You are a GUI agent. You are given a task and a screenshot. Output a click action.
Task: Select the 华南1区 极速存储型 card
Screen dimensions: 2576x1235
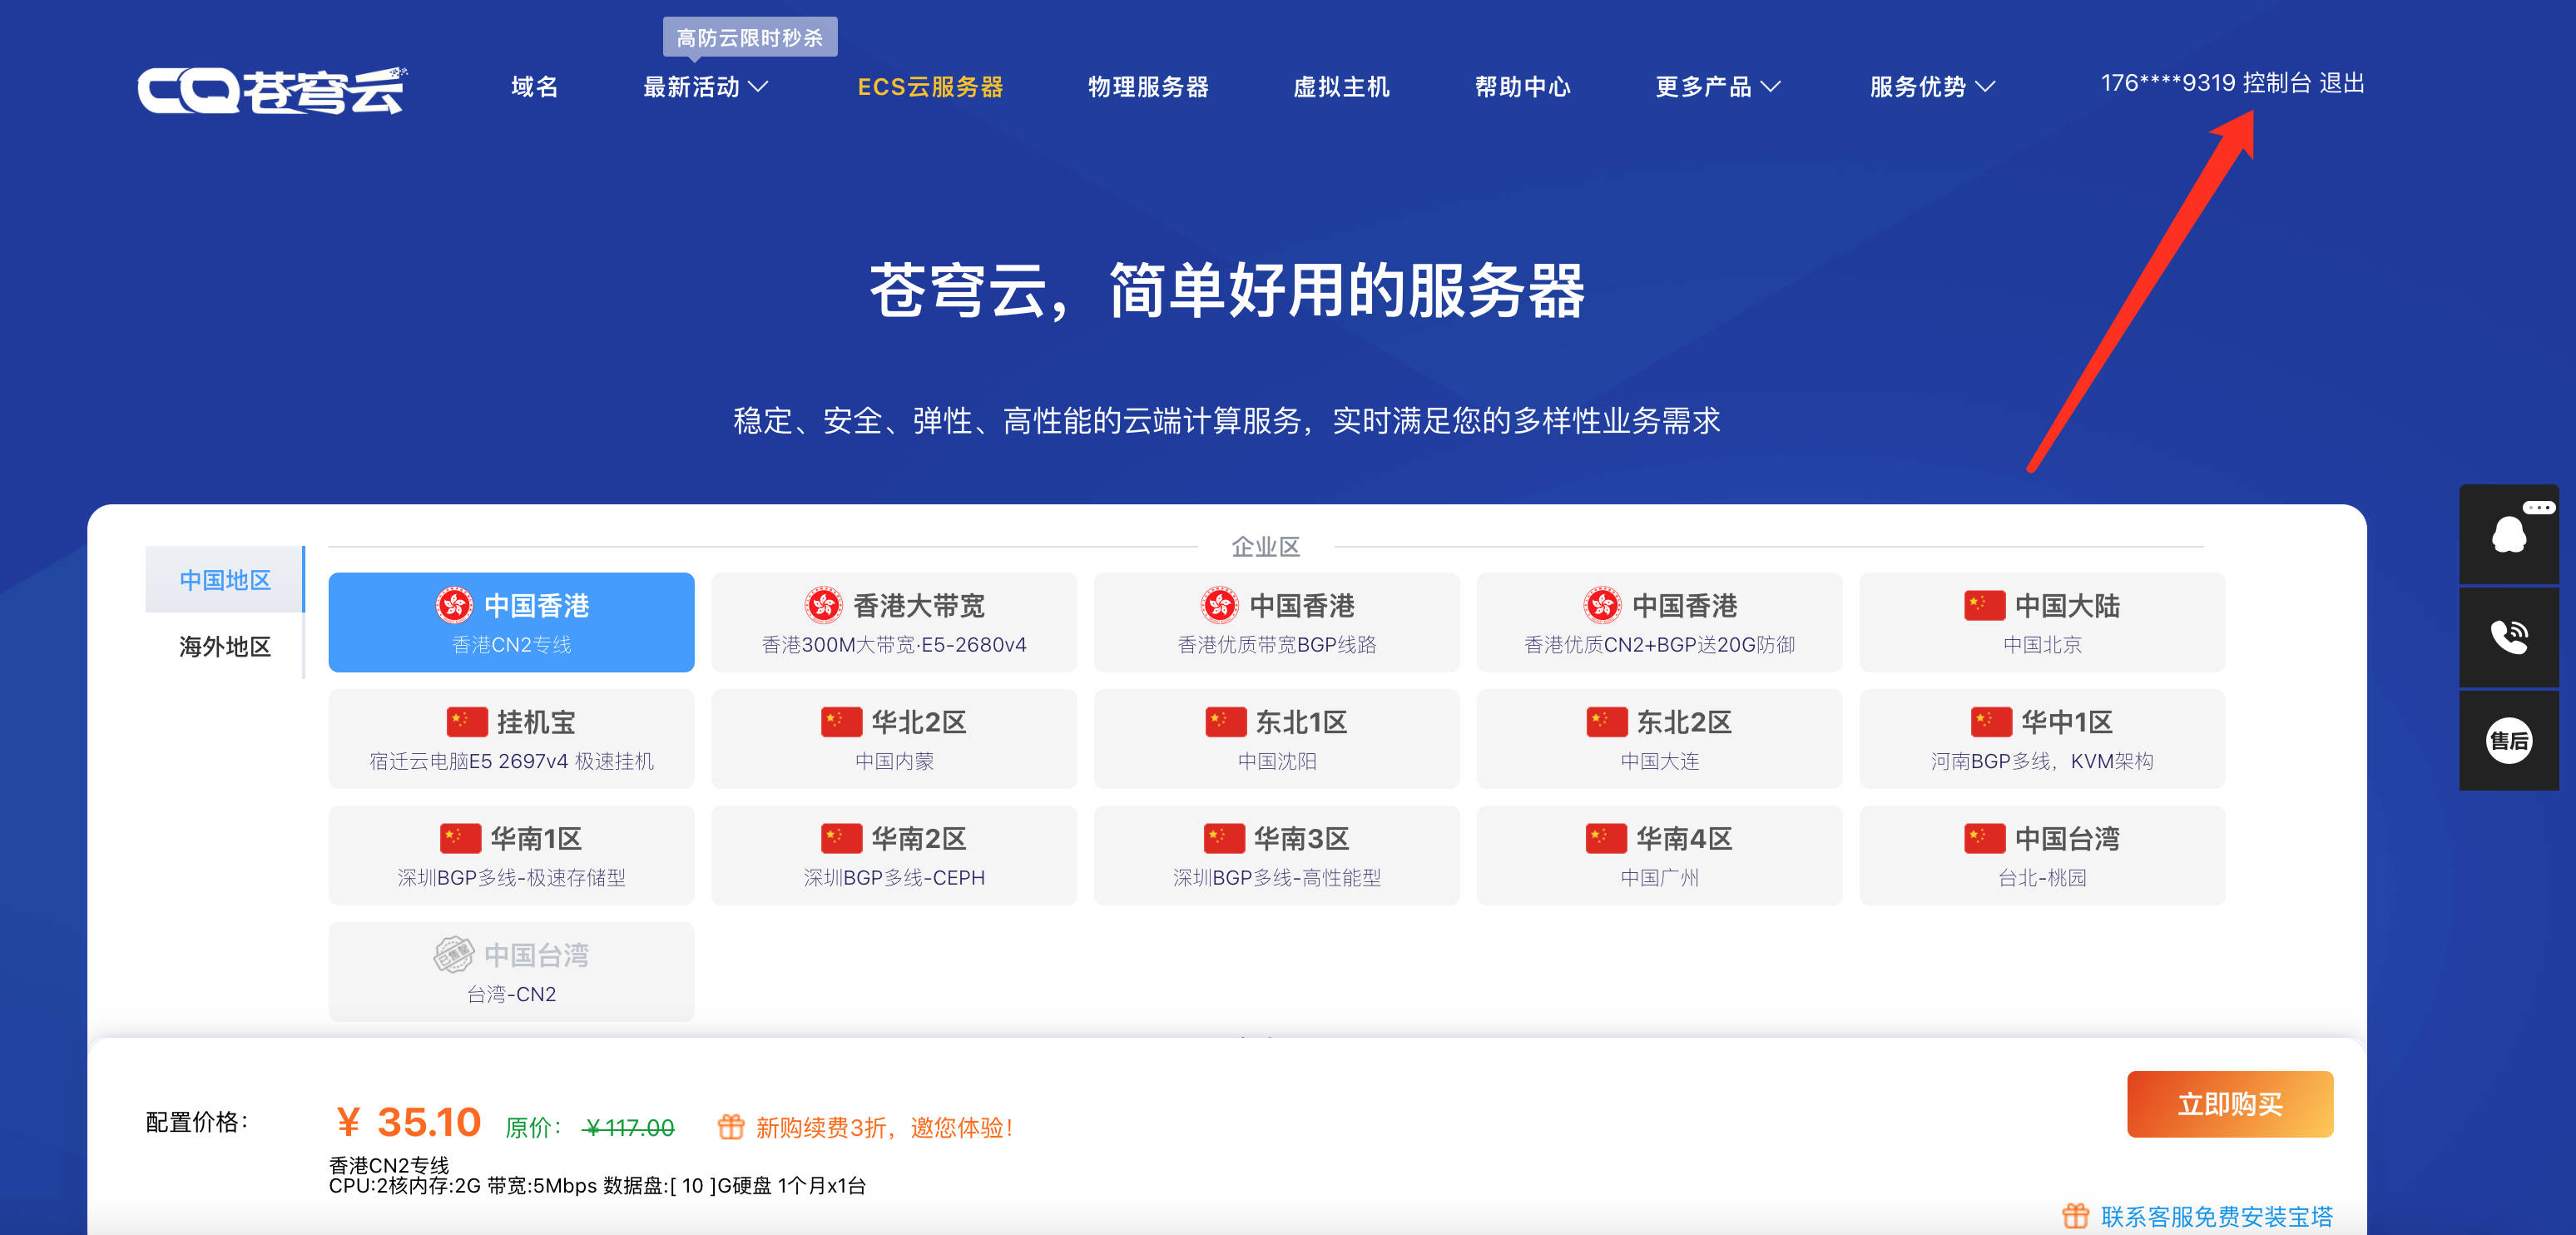point(511,855)
